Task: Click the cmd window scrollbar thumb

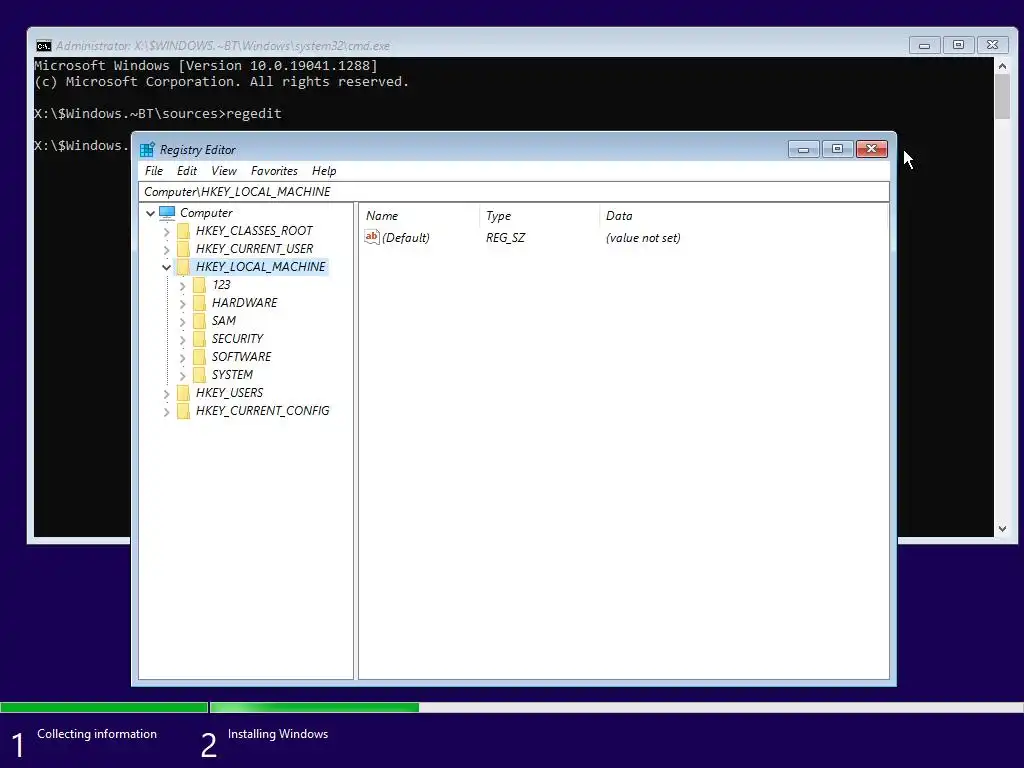Action: point(1002,97)
